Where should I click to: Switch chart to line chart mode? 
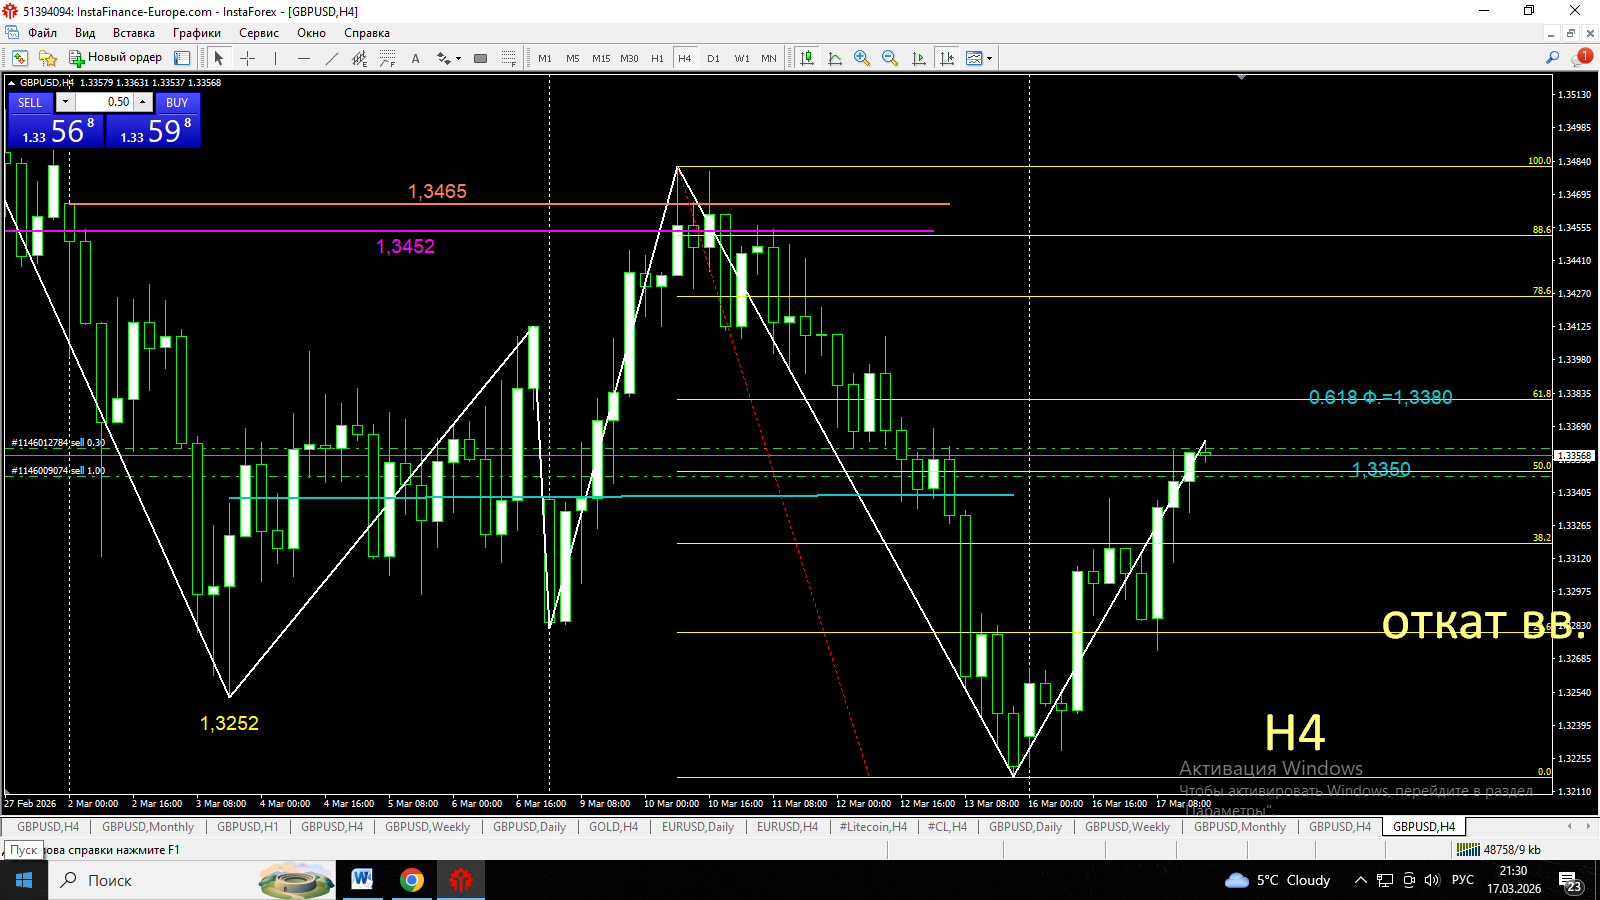(x=835, y=58)
